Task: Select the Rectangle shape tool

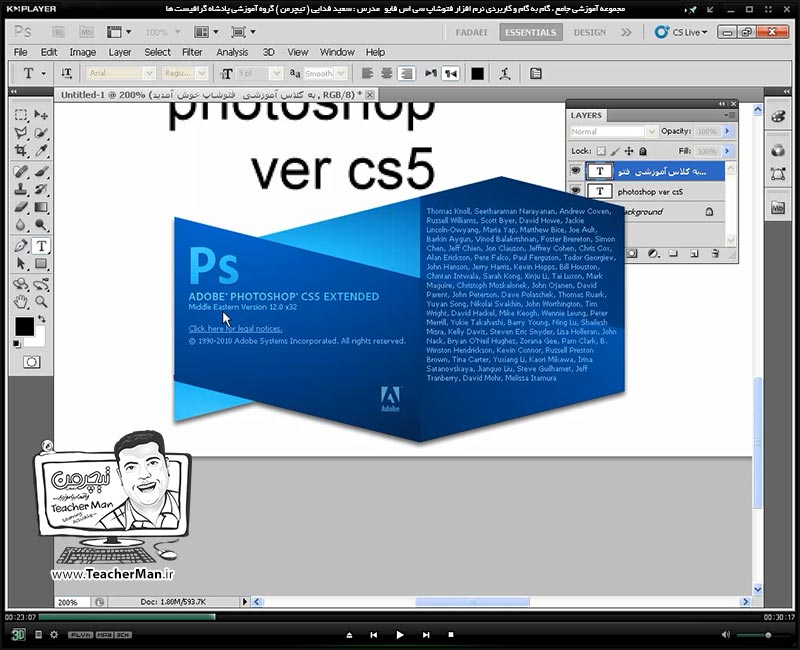Action: (x=41, y=264)
